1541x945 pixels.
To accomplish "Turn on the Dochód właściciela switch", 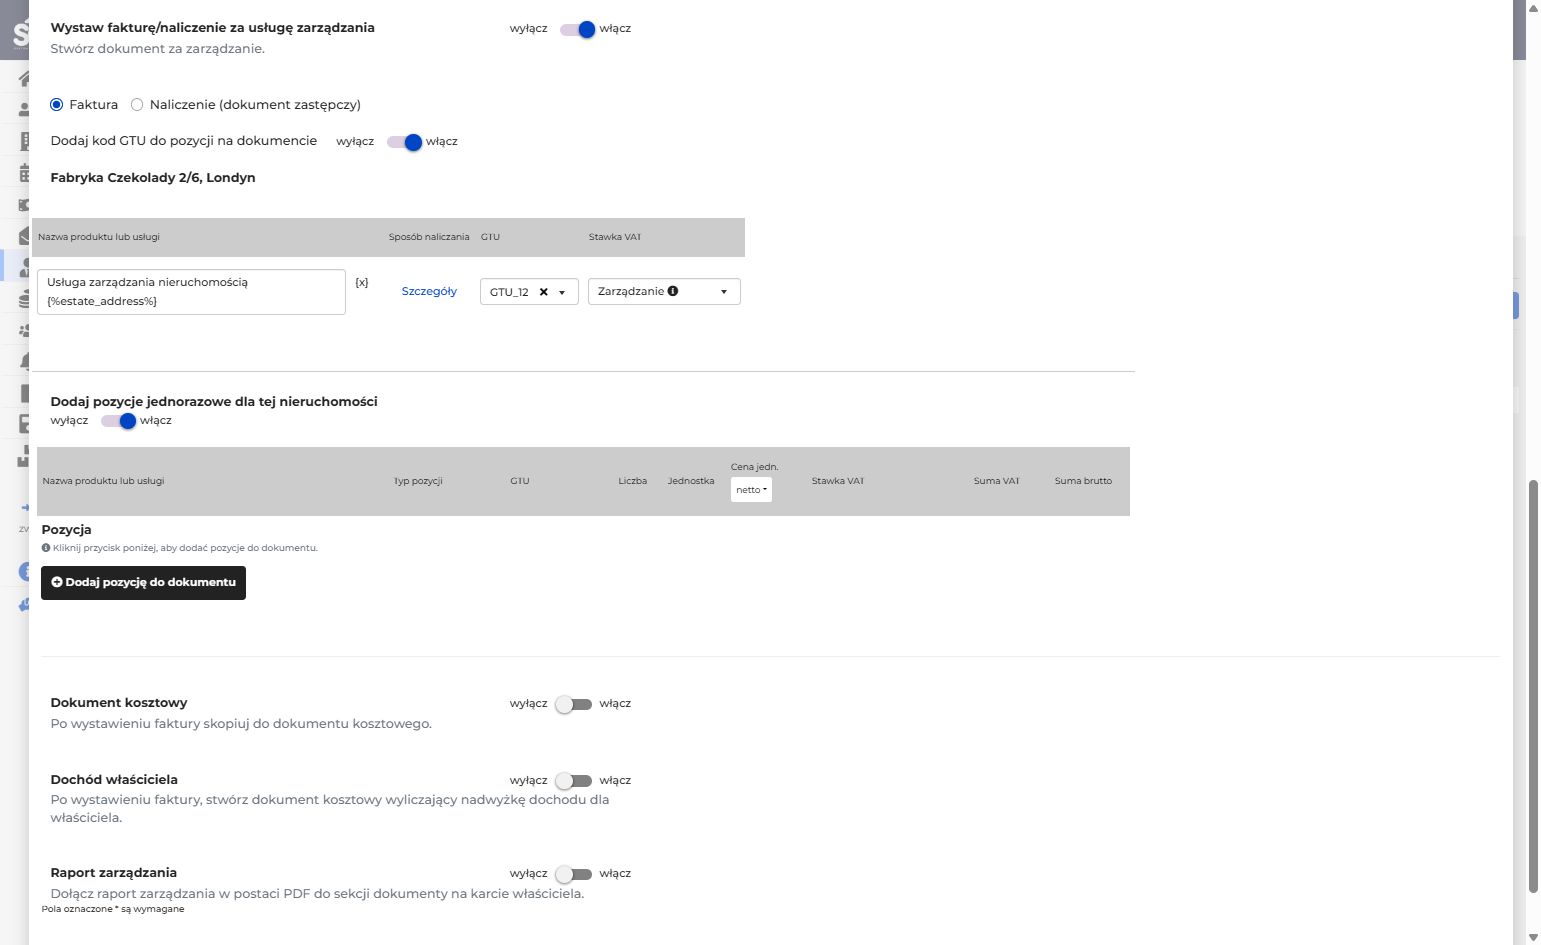I will click(x=574, y=781).
